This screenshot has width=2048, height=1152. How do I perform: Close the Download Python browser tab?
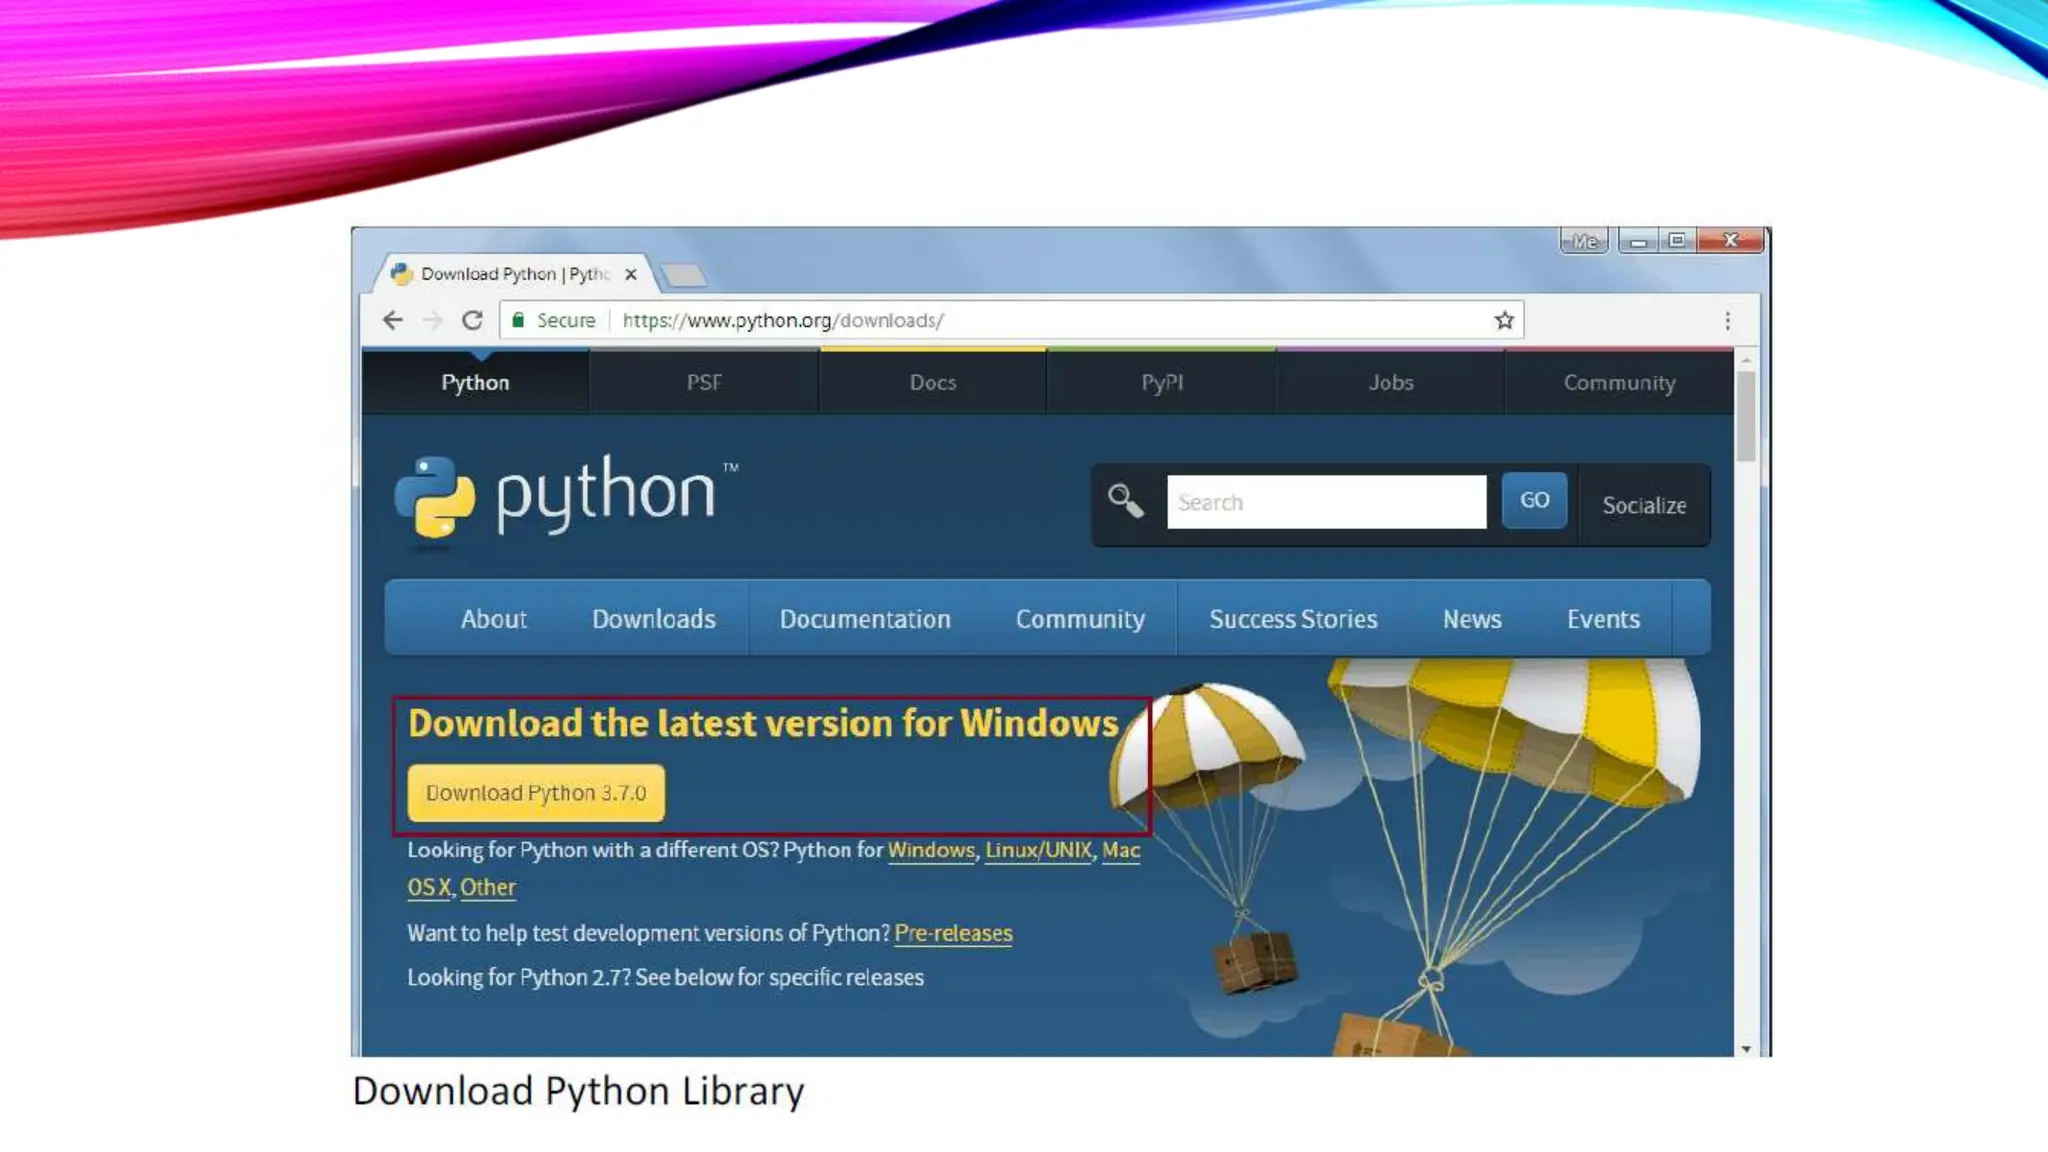(631, 274)
